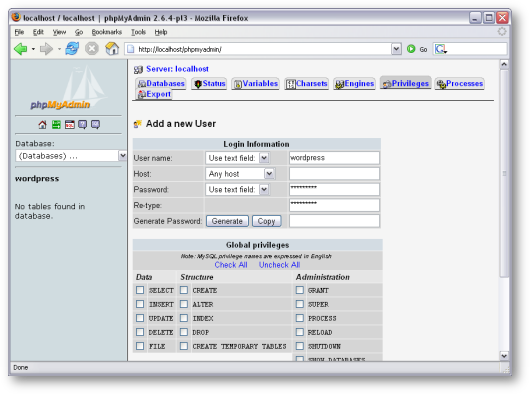The width and height of the screenshot is (530, 394).
Task: Open the Variables tab
Action: [x=256, y=83]
